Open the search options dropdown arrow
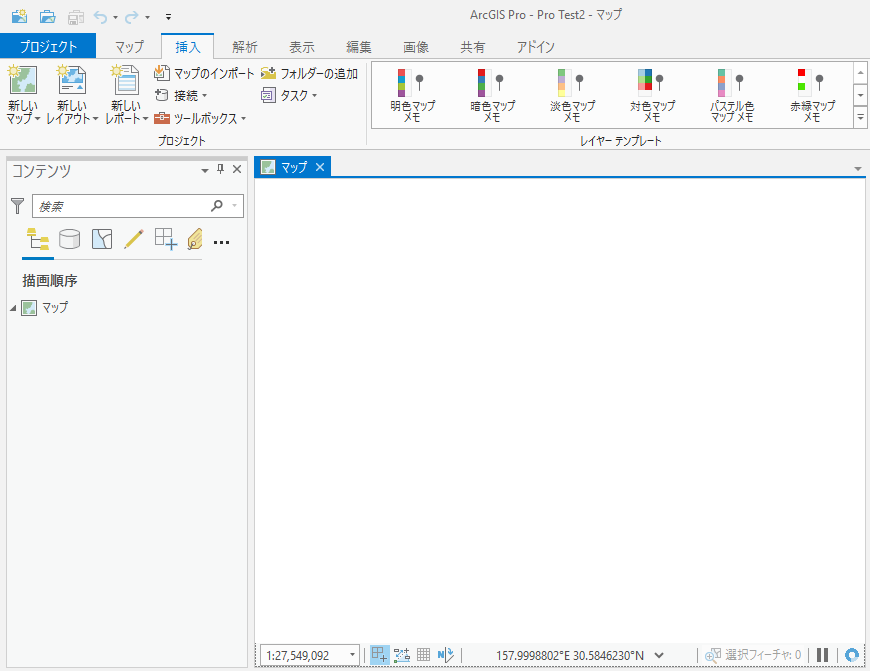Image resolution: width=870 pixels, height=671 pixels. click(x=235, y=206)
